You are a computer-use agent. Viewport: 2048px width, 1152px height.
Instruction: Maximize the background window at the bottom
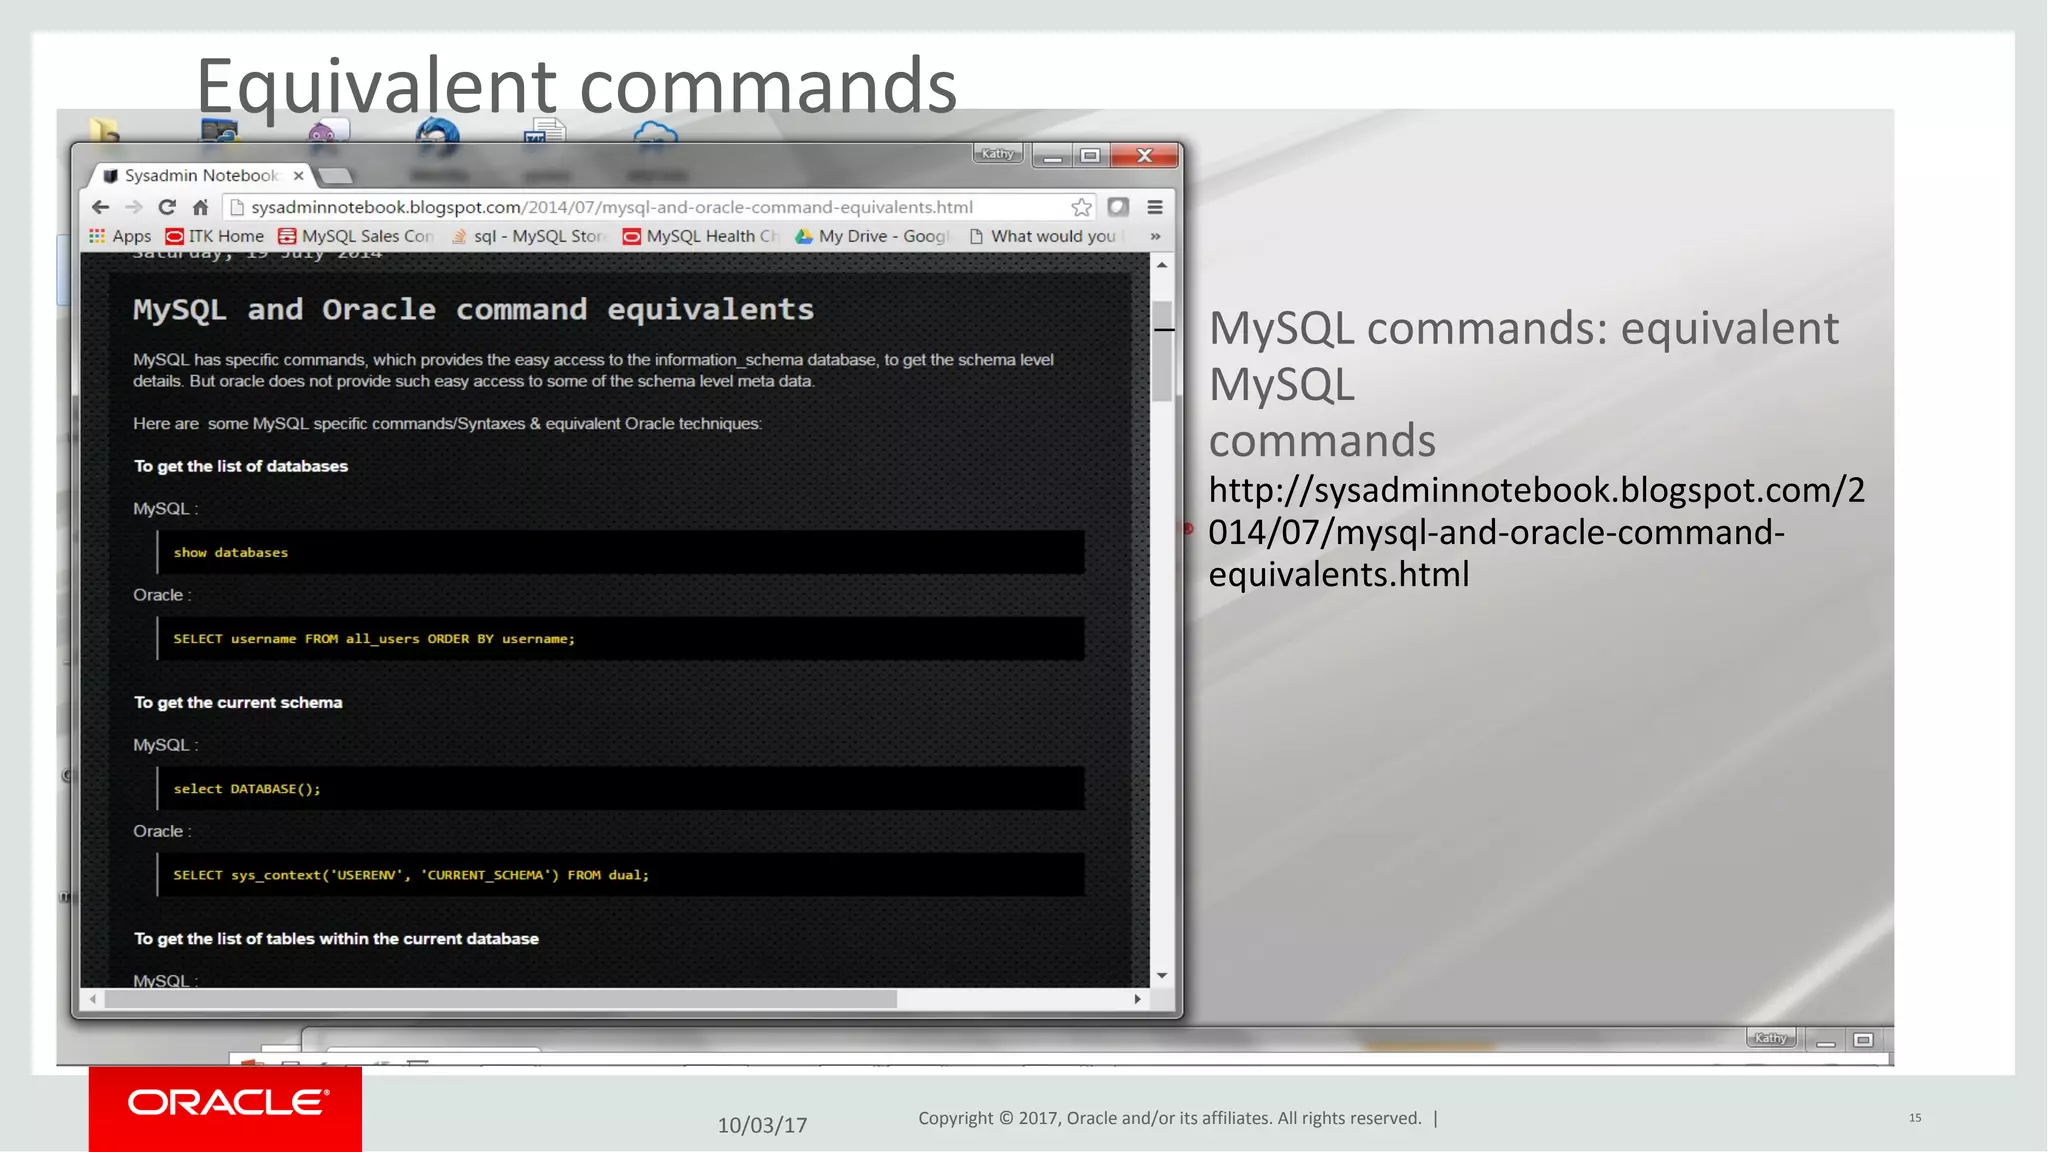coord(1863,1040)
